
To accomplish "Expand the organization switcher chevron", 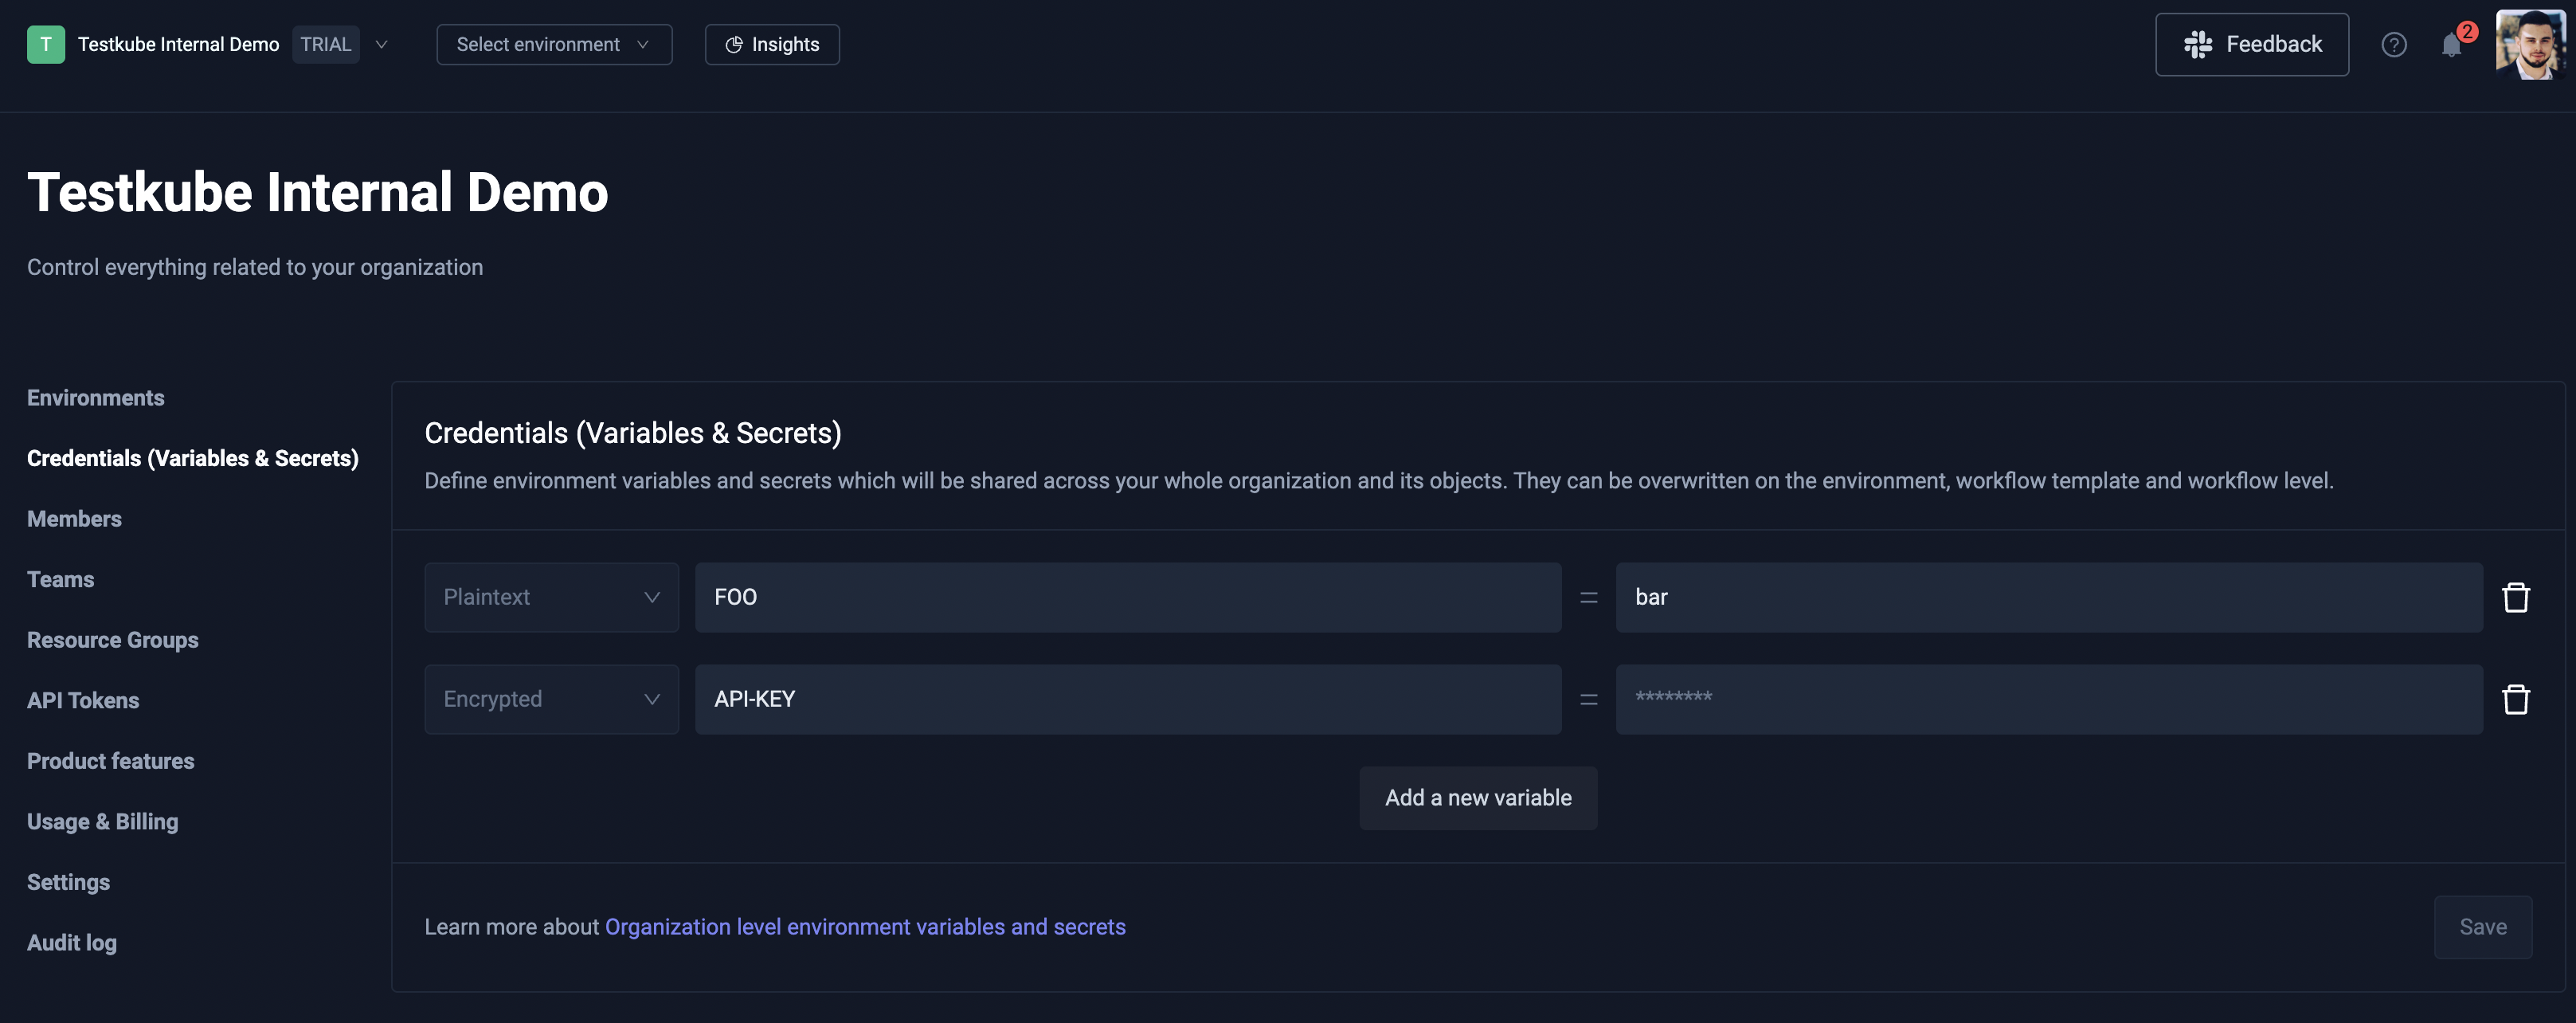I will tap(381, 45).
